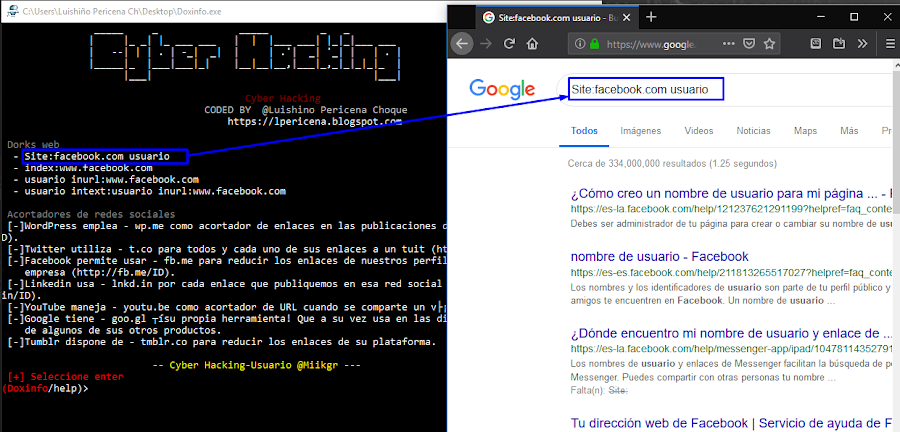Open result ¿Cómo creo un nombre de usuario
This screenshot has height=432, width=900.
pyautogui.click(x=731, y=193)
